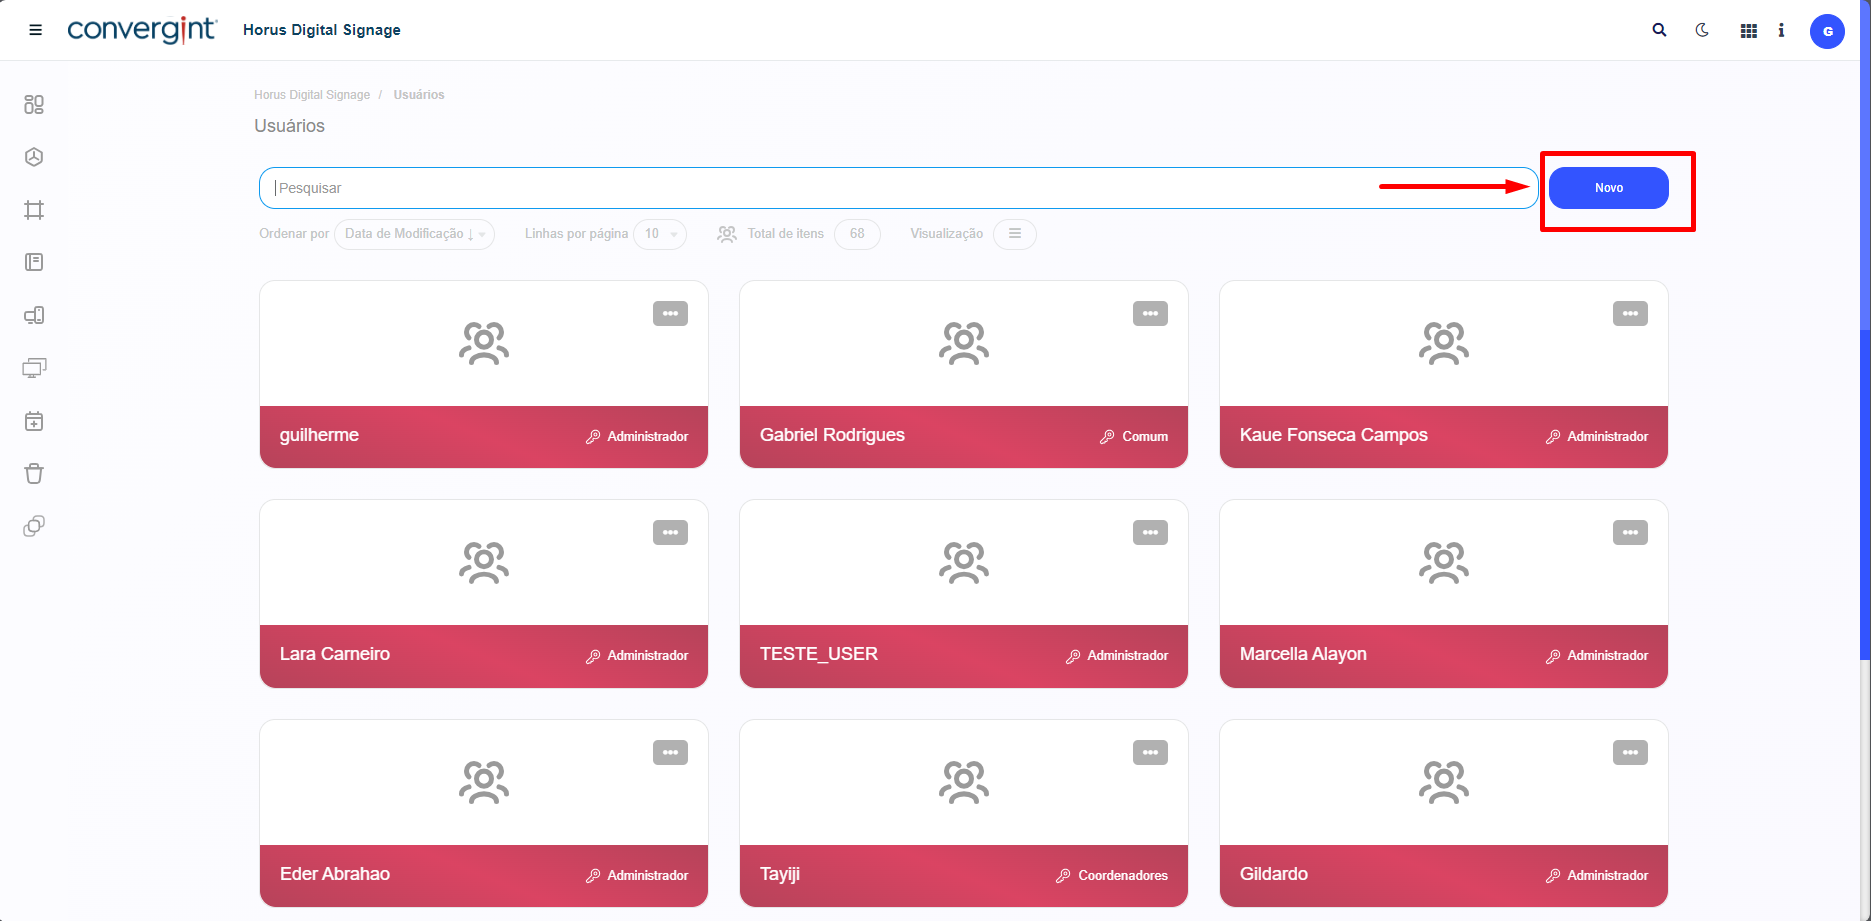Click the trash bin icon in the sidebar

(x=34, y=473)
